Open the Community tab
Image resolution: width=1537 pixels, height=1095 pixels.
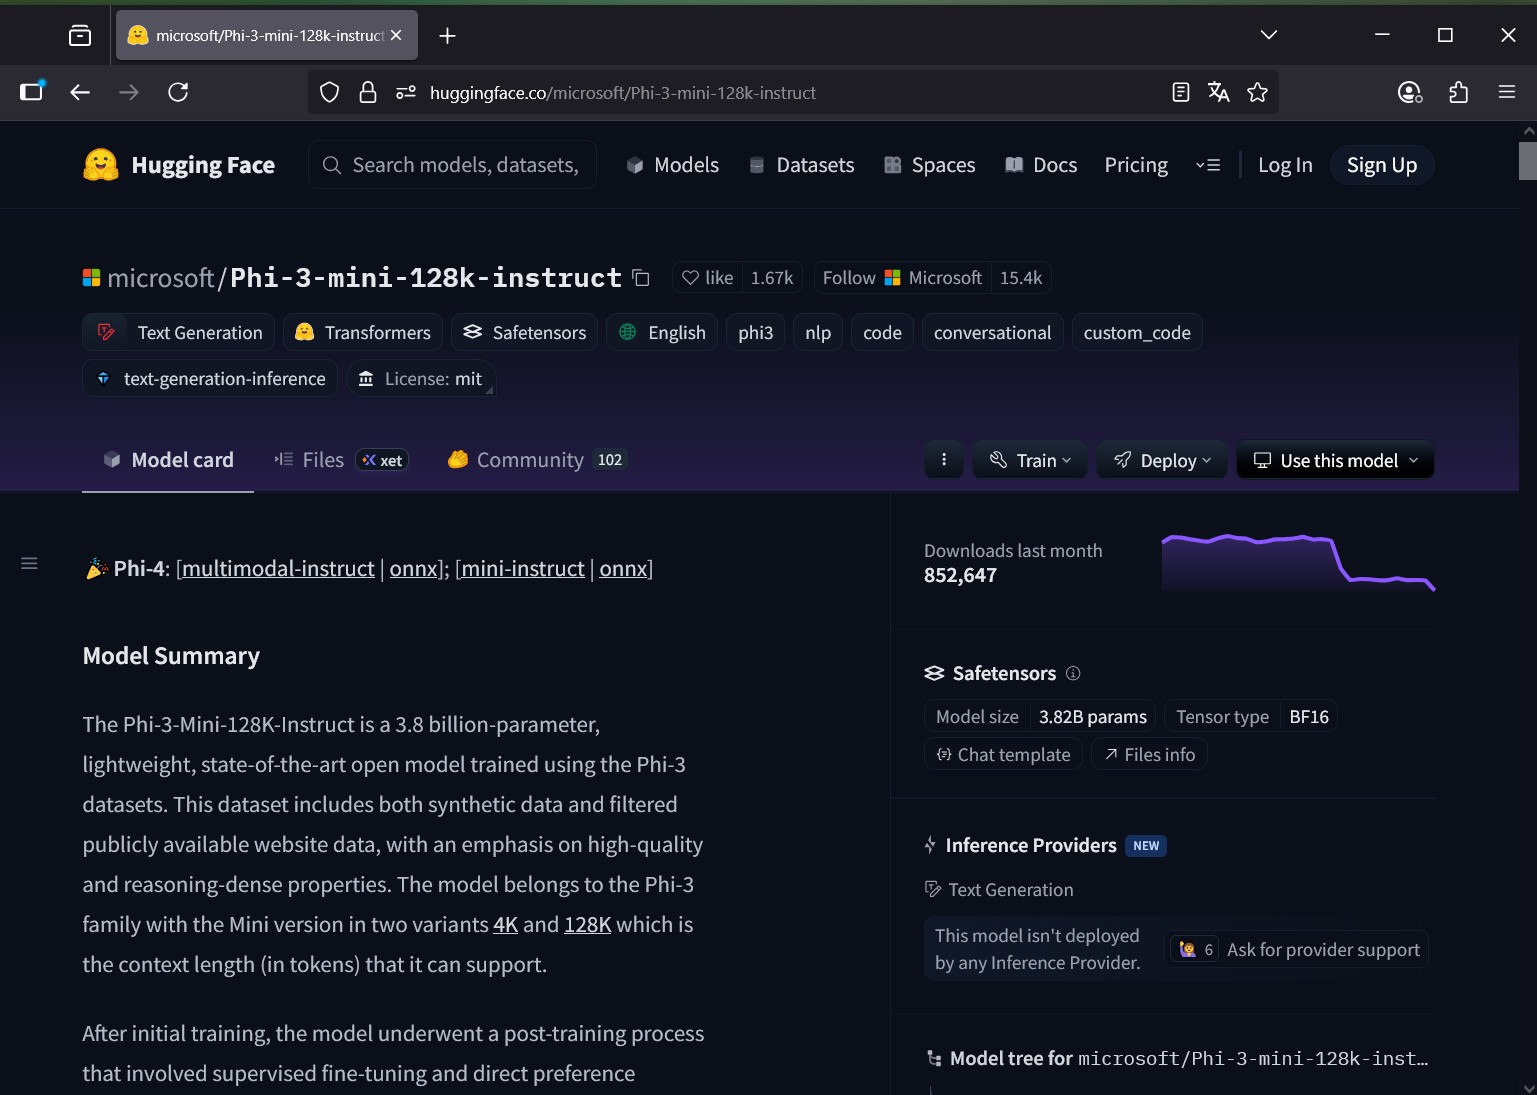(x=537, y=460)
